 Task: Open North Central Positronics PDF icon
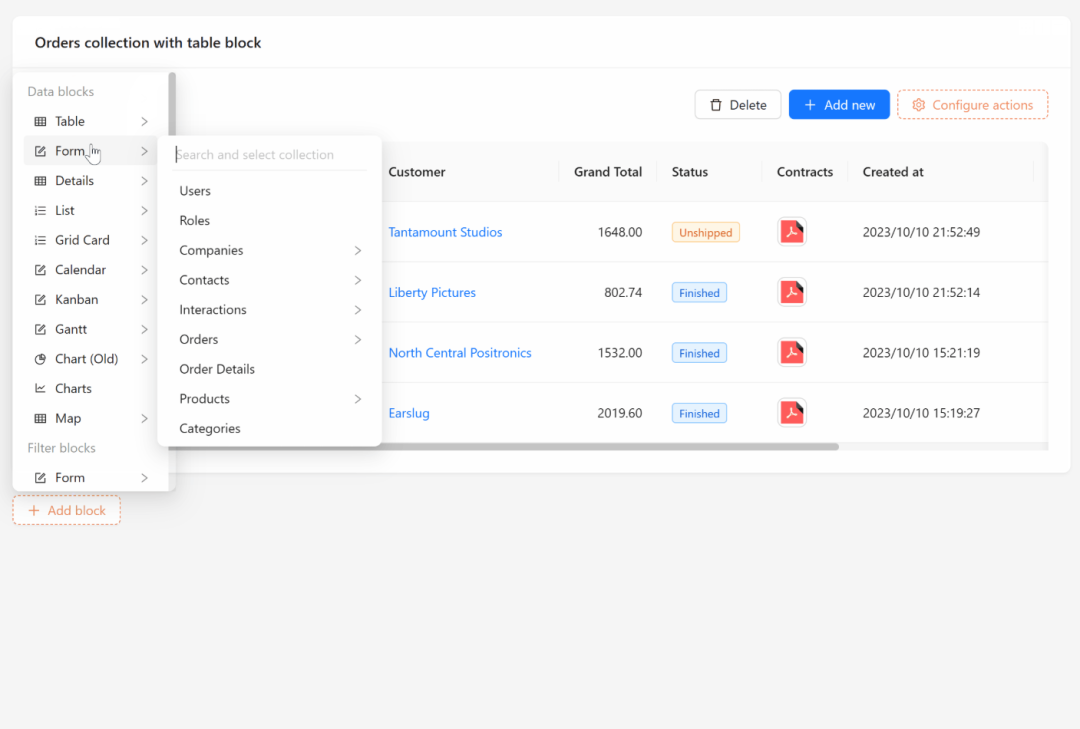coord(792,352)
